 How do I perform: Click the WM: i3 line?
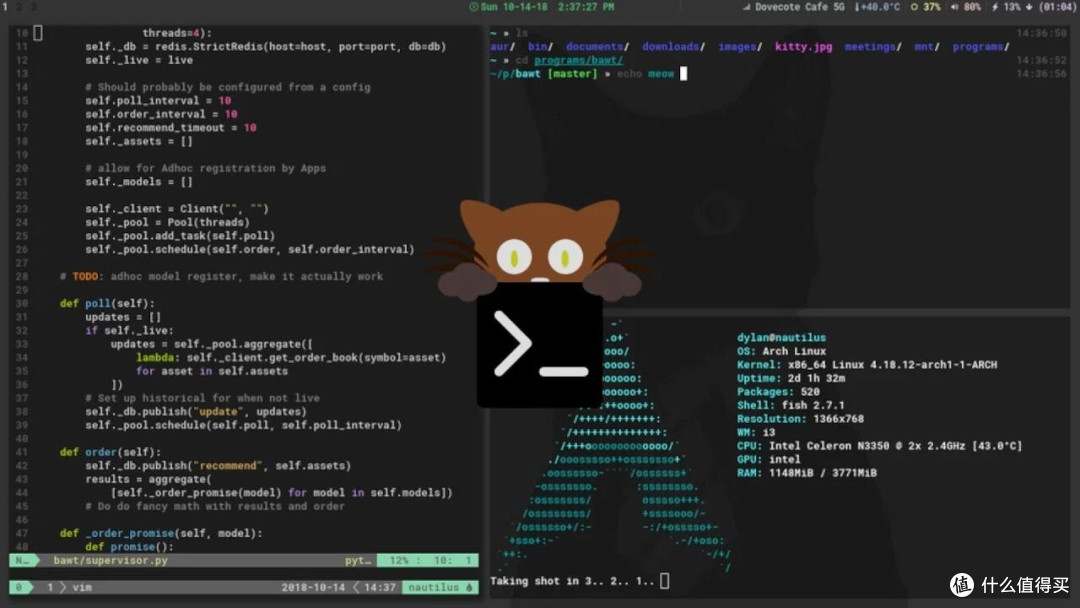(x=756, y=432)
